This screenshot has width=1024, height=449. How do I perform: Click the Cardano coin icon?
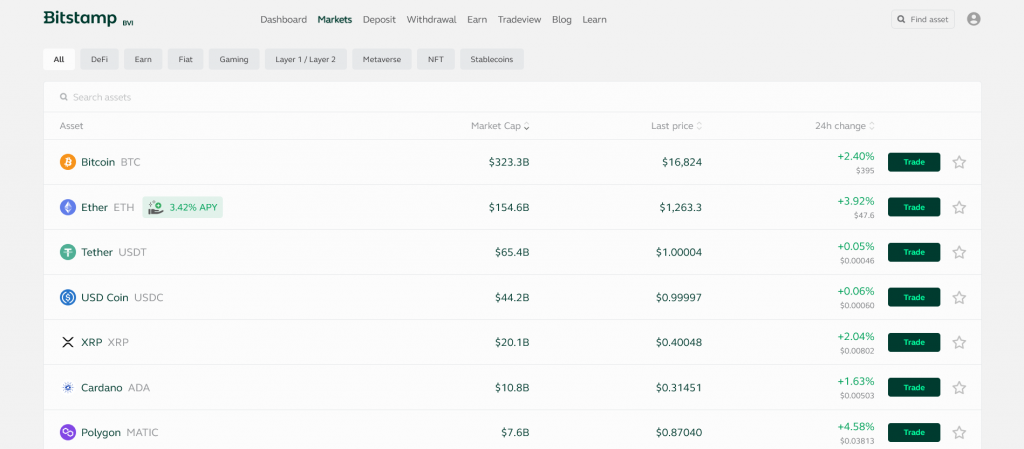pyautogui.click(x=68, y=388)
